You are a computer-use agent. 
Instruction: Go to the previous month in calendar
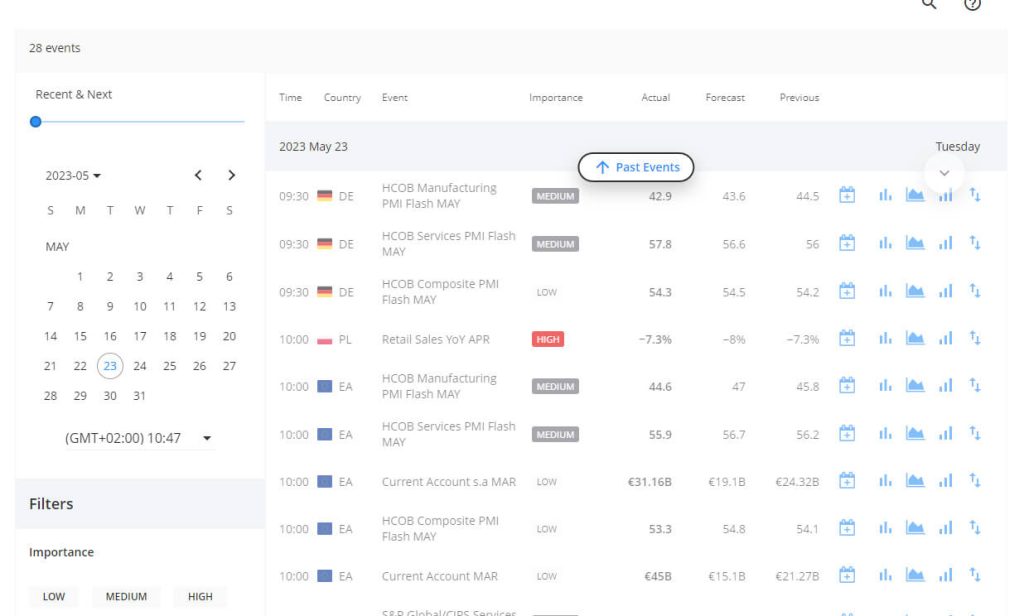click(198, 175)
